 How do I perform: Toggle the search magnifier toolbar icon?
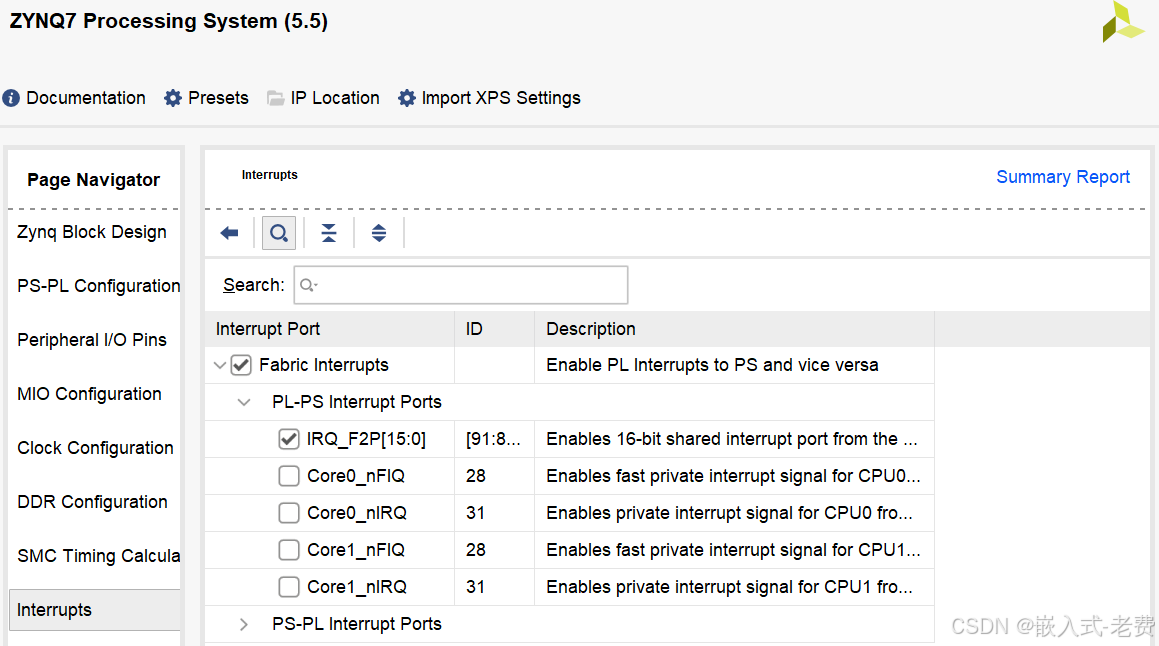point(279,234)
